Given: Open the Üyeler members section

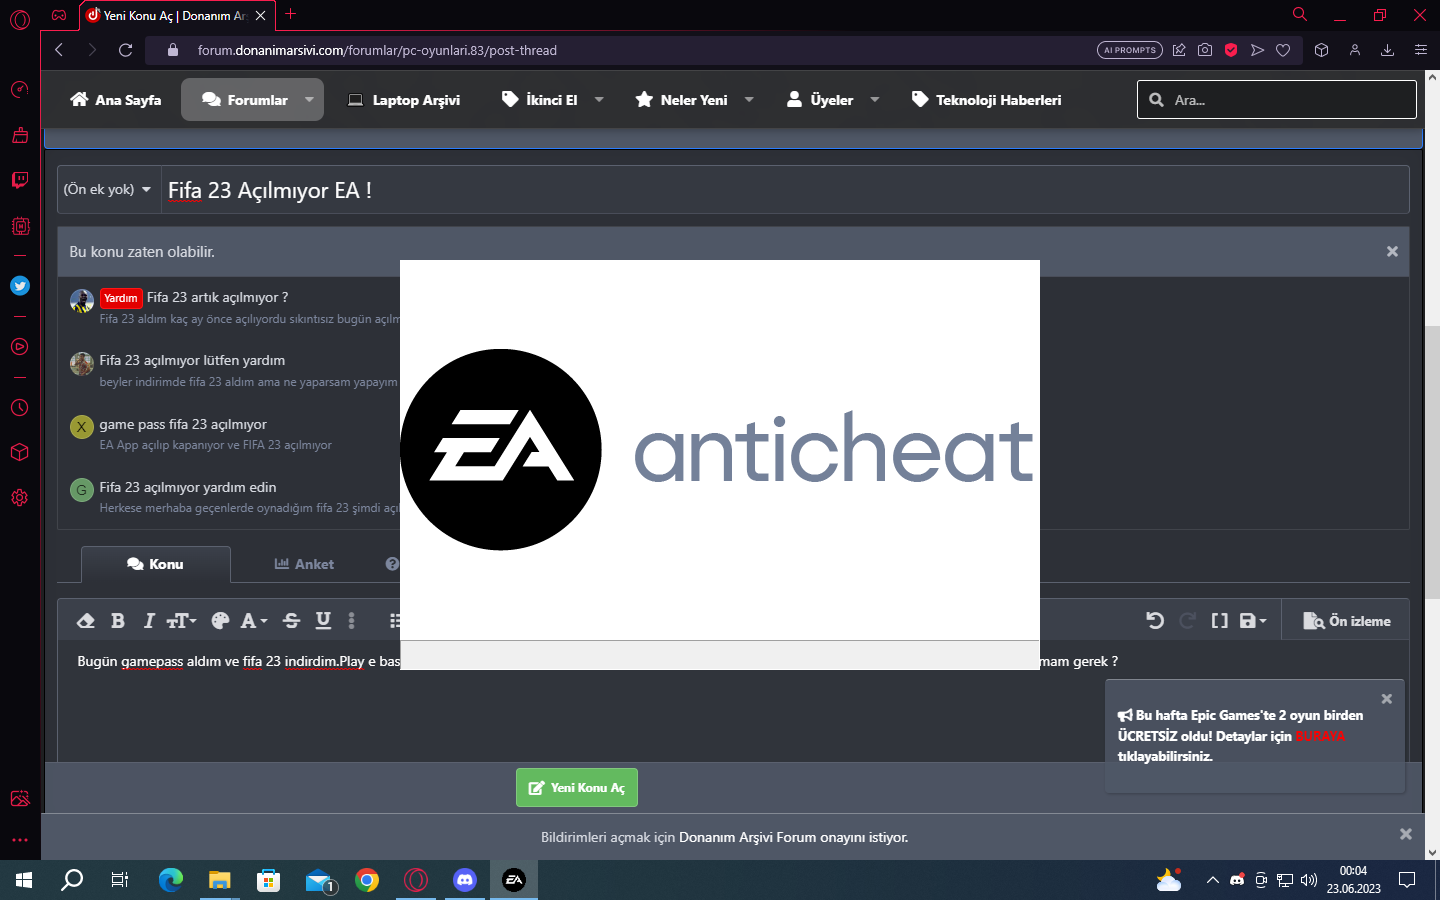Looking at the screenshot, I should tap(820, 100).
